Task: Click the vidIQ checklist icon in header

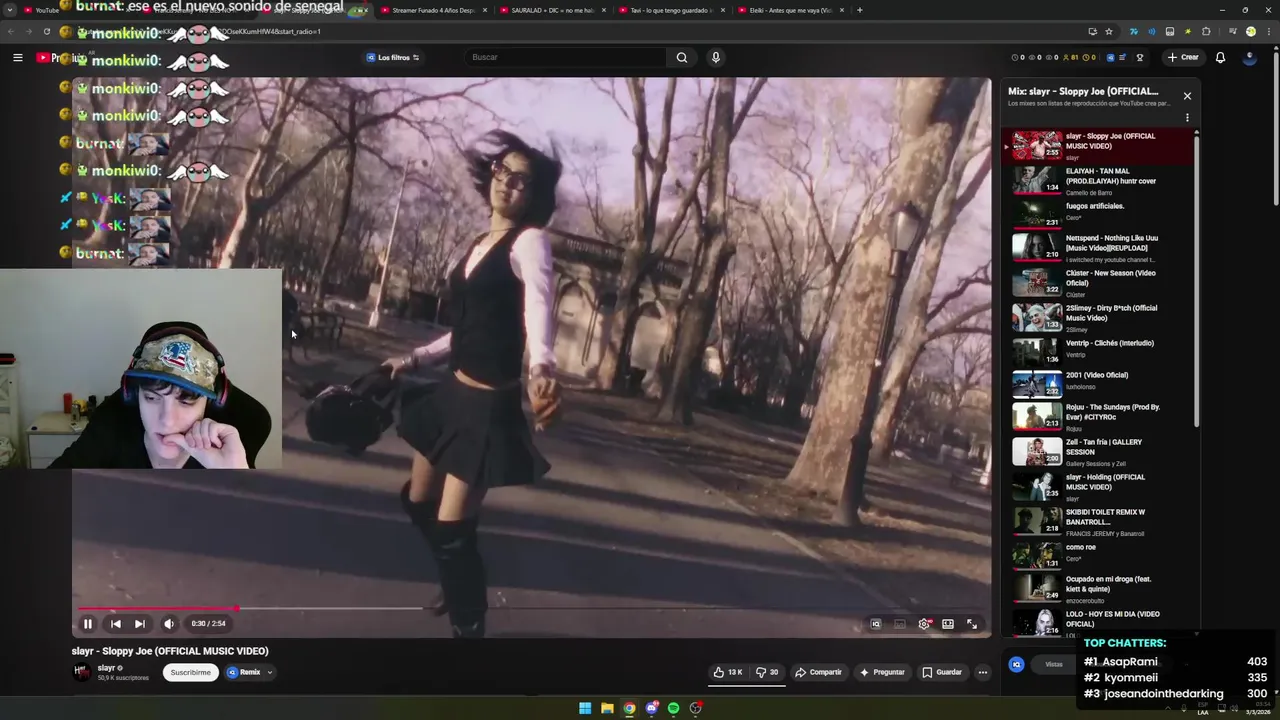Action: point(1122,57)
